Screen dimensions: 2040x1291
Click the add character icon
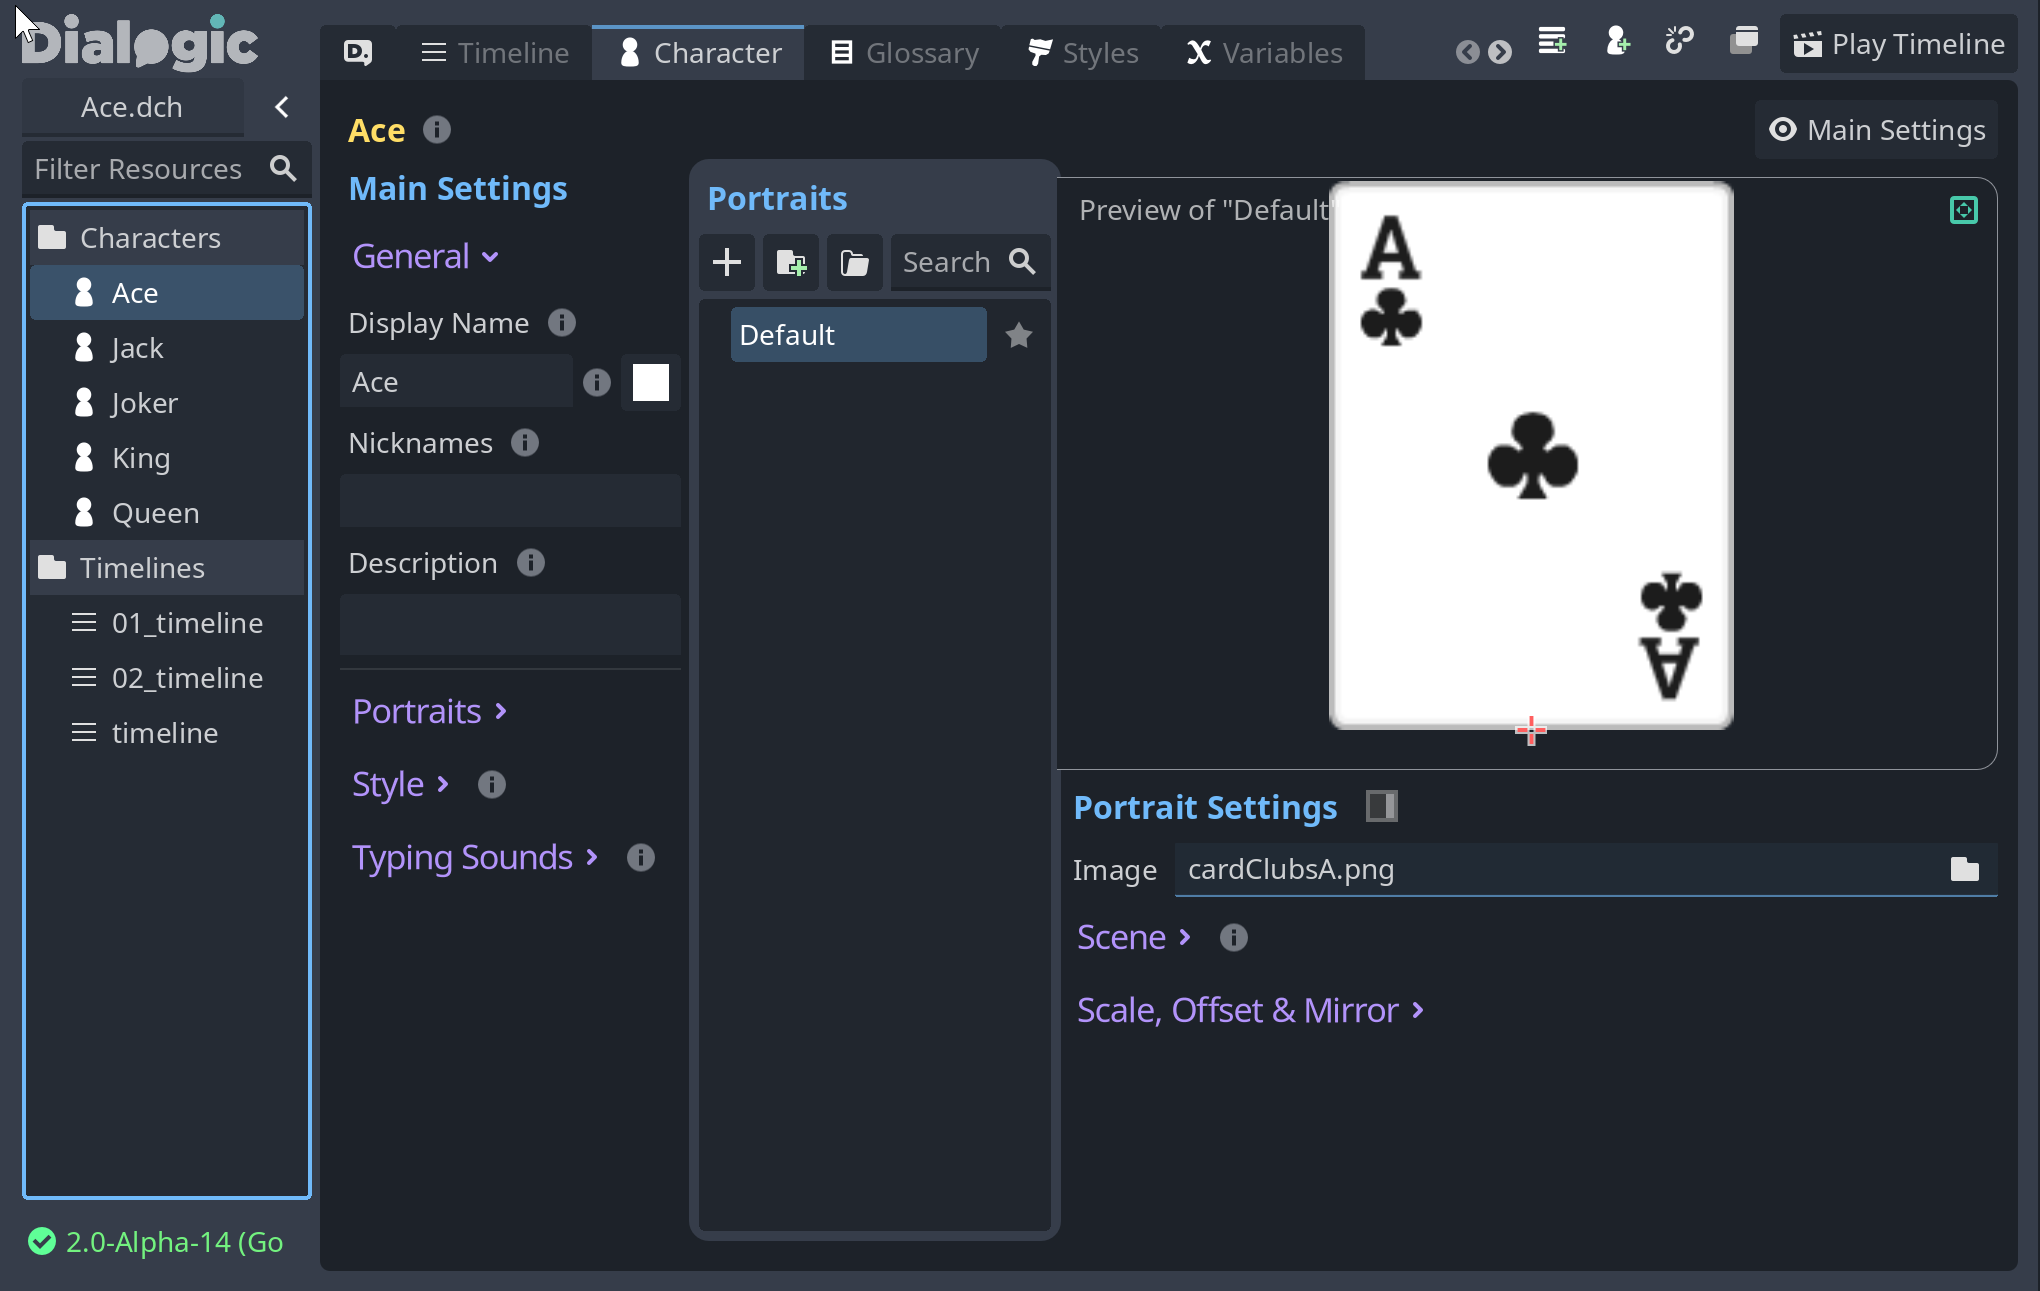click(1617, 41)
